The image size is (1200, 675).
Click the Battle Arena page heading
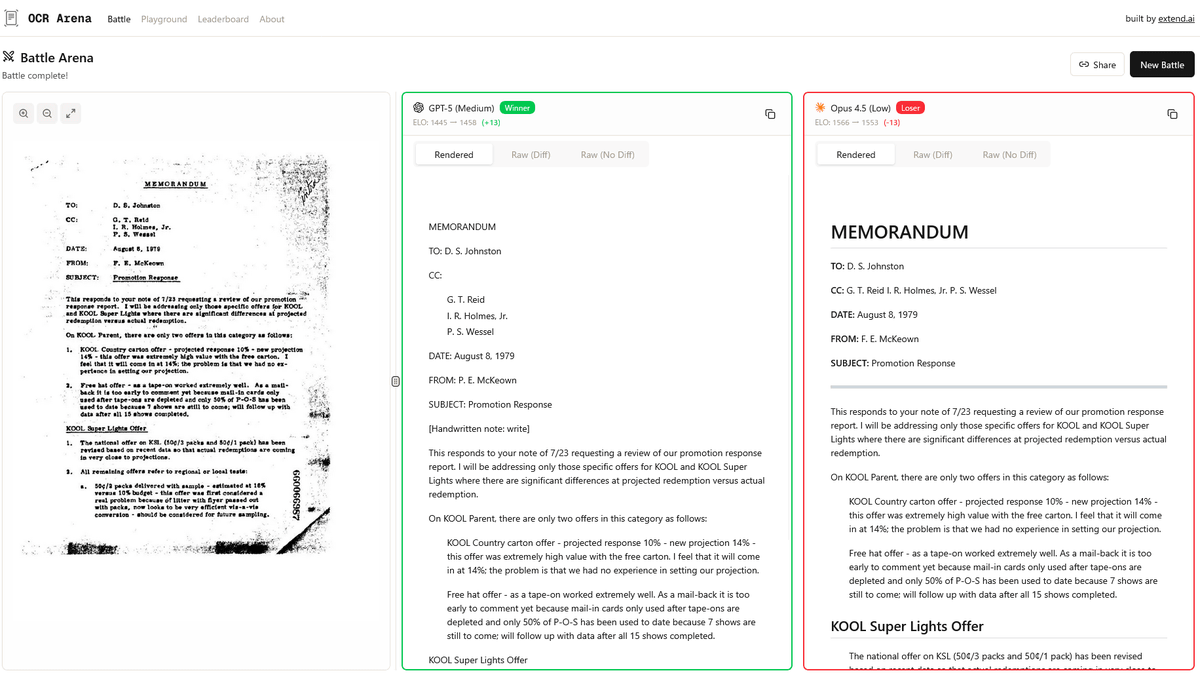coord(57,57)
